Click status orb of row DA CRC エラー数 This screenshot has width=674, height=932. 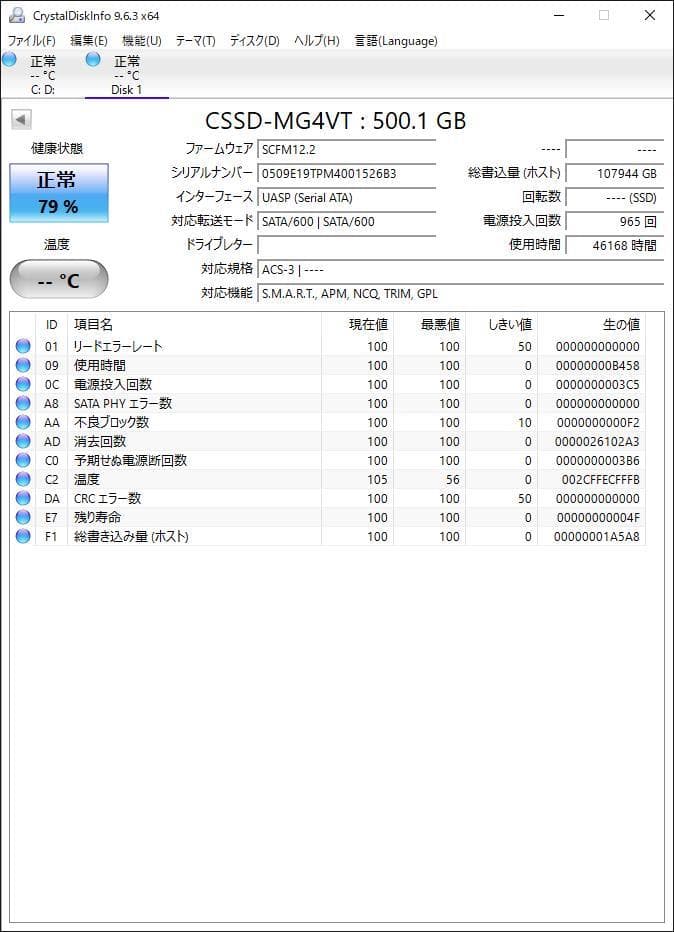[x=23, y=498]
